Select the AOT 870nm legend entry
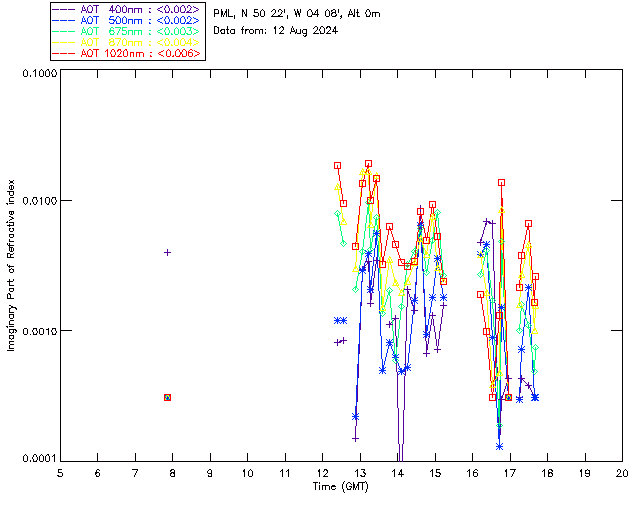Screen dimensions: 640x512 tap(140, 42)
